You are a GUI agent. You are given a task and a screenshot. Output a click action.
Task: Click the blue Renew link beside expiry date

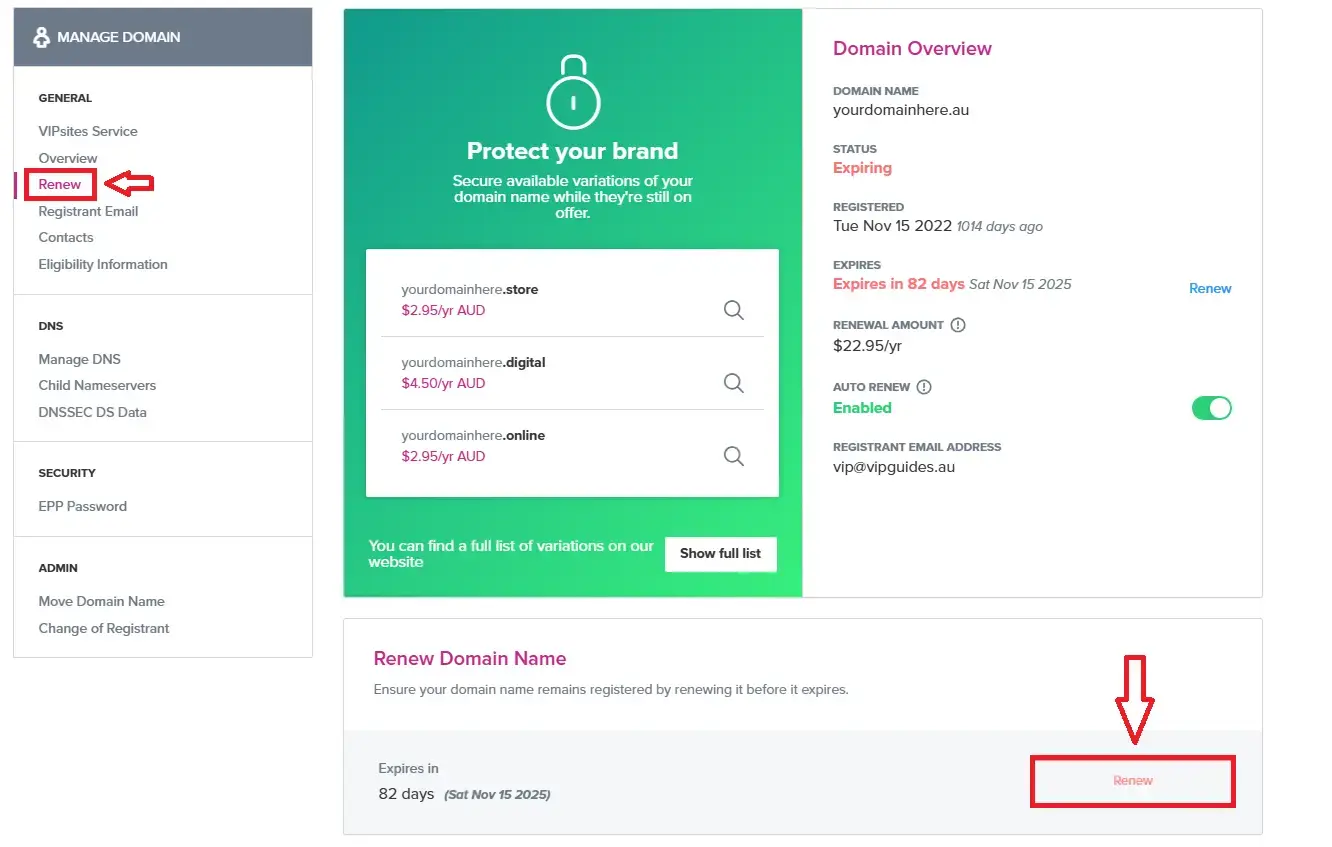(1210, 288)
